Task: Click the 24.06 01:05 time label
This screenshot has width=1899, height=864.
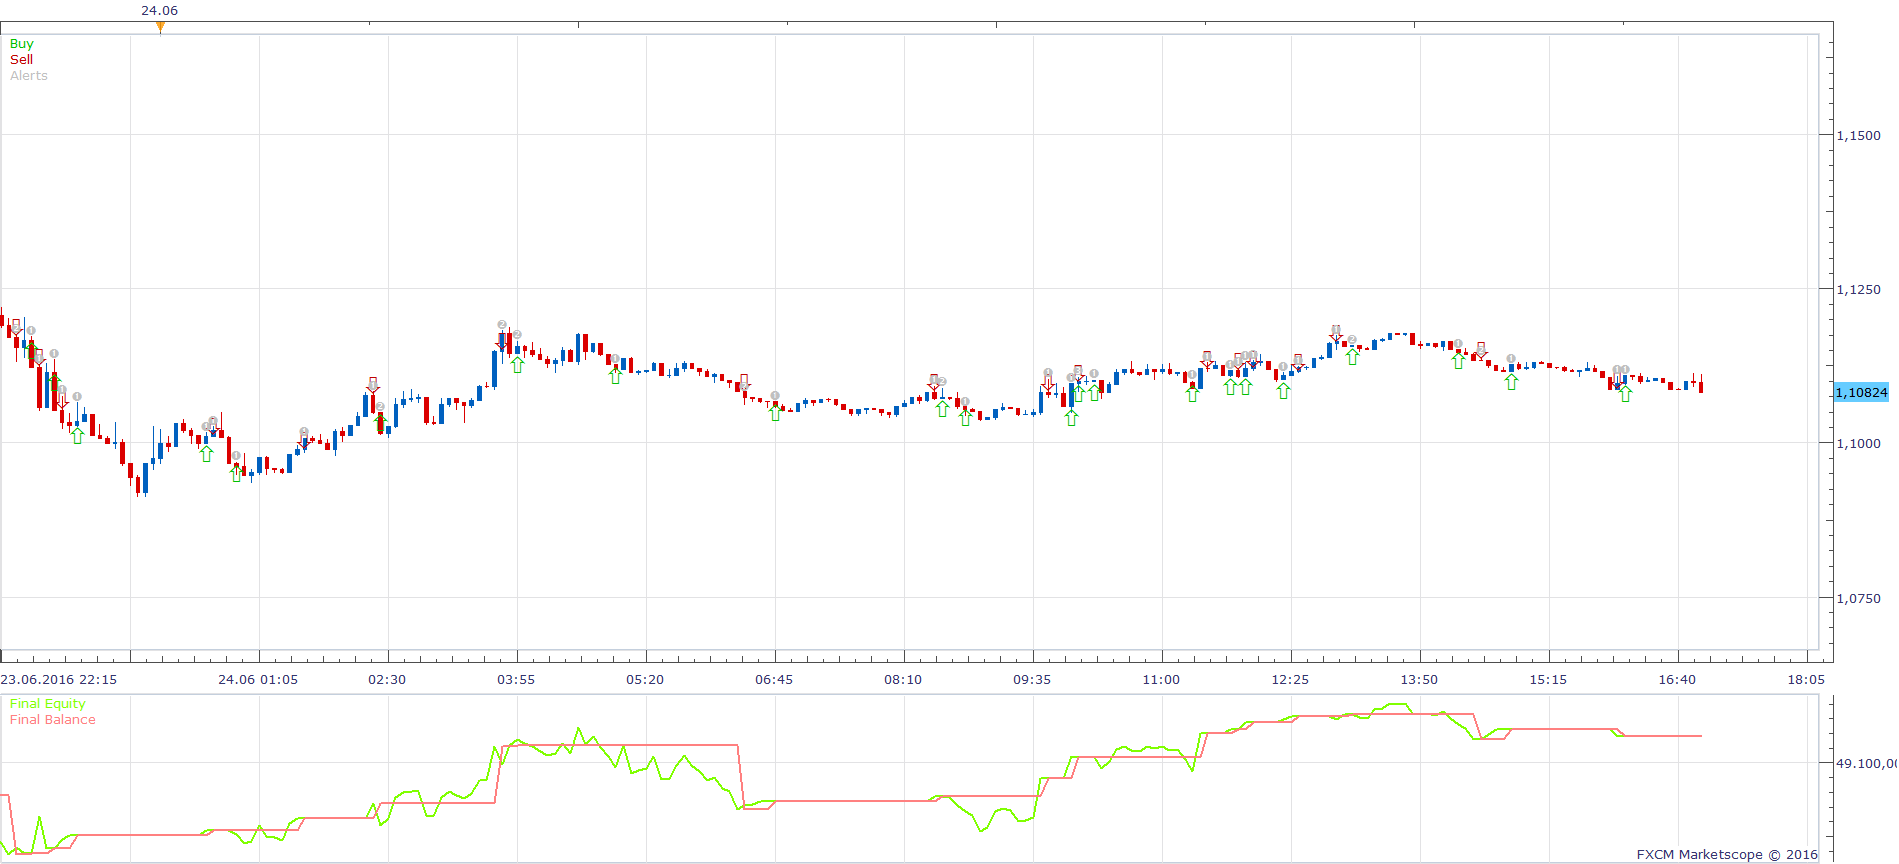Action: 258,679
